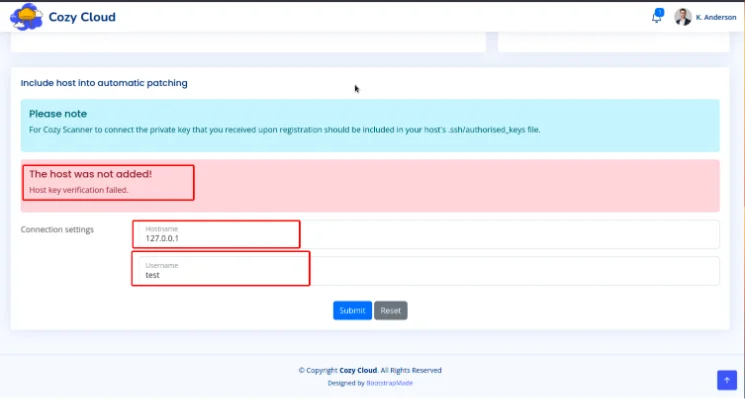This screenshot has height=402, width=745.
Task: Click the 'Connection settings' label
Action: click(x=57, y=230)
